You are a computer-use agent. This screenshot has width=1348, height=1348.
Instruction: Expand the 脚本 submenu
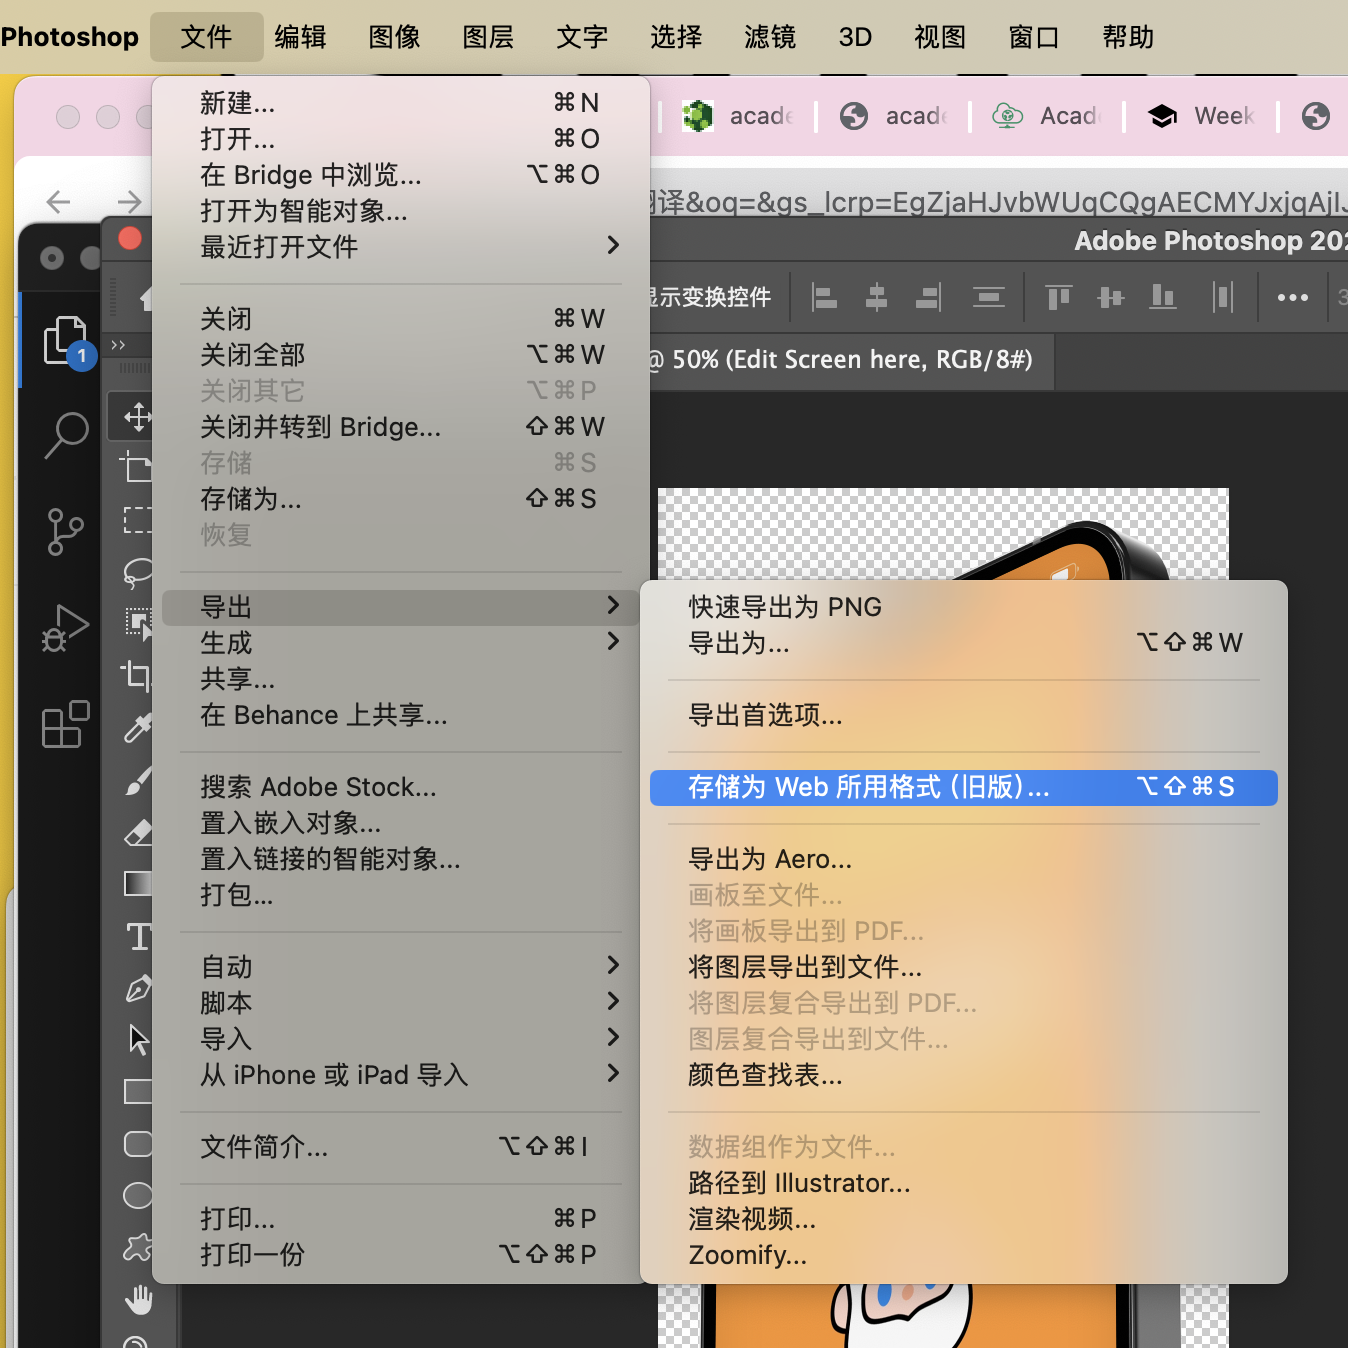(x=400, y=1002)
